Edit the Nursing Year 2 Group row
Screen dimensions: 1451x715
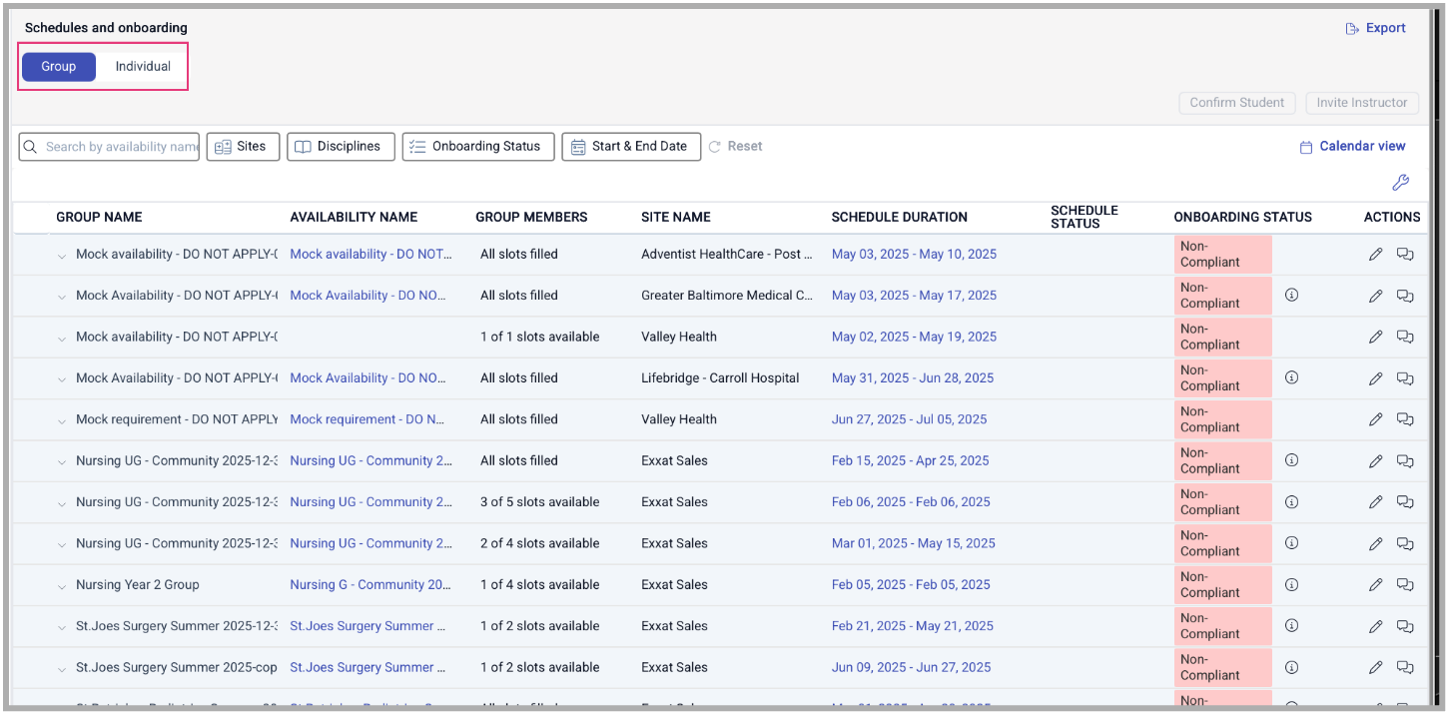click(1375, 585)
